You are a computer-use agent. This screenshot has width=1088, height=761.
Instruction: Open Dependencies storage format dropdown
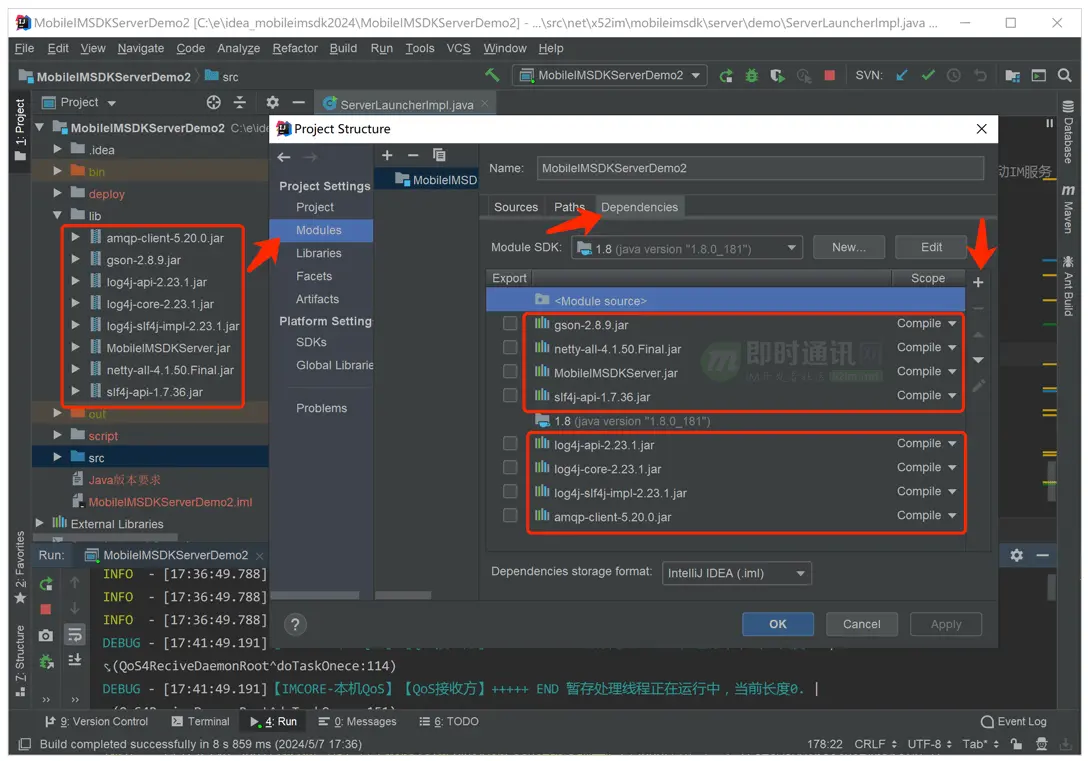click(737, 573)
